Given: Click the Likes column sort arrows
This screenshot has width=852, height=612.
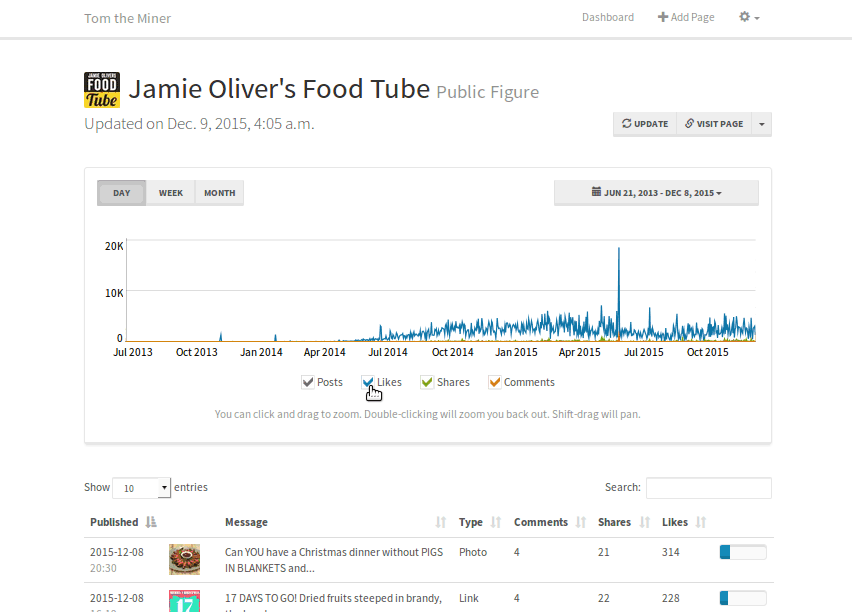Looking at the screenshot, I should (x=701, y=522).
